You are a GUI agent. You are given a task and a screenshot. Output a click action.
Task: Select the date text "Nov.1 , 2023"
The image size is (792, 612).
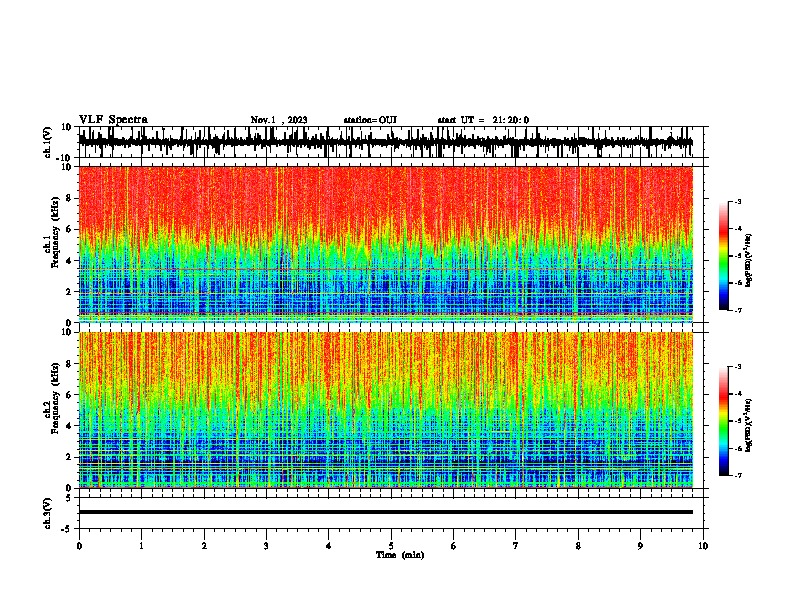pos(279,120)
